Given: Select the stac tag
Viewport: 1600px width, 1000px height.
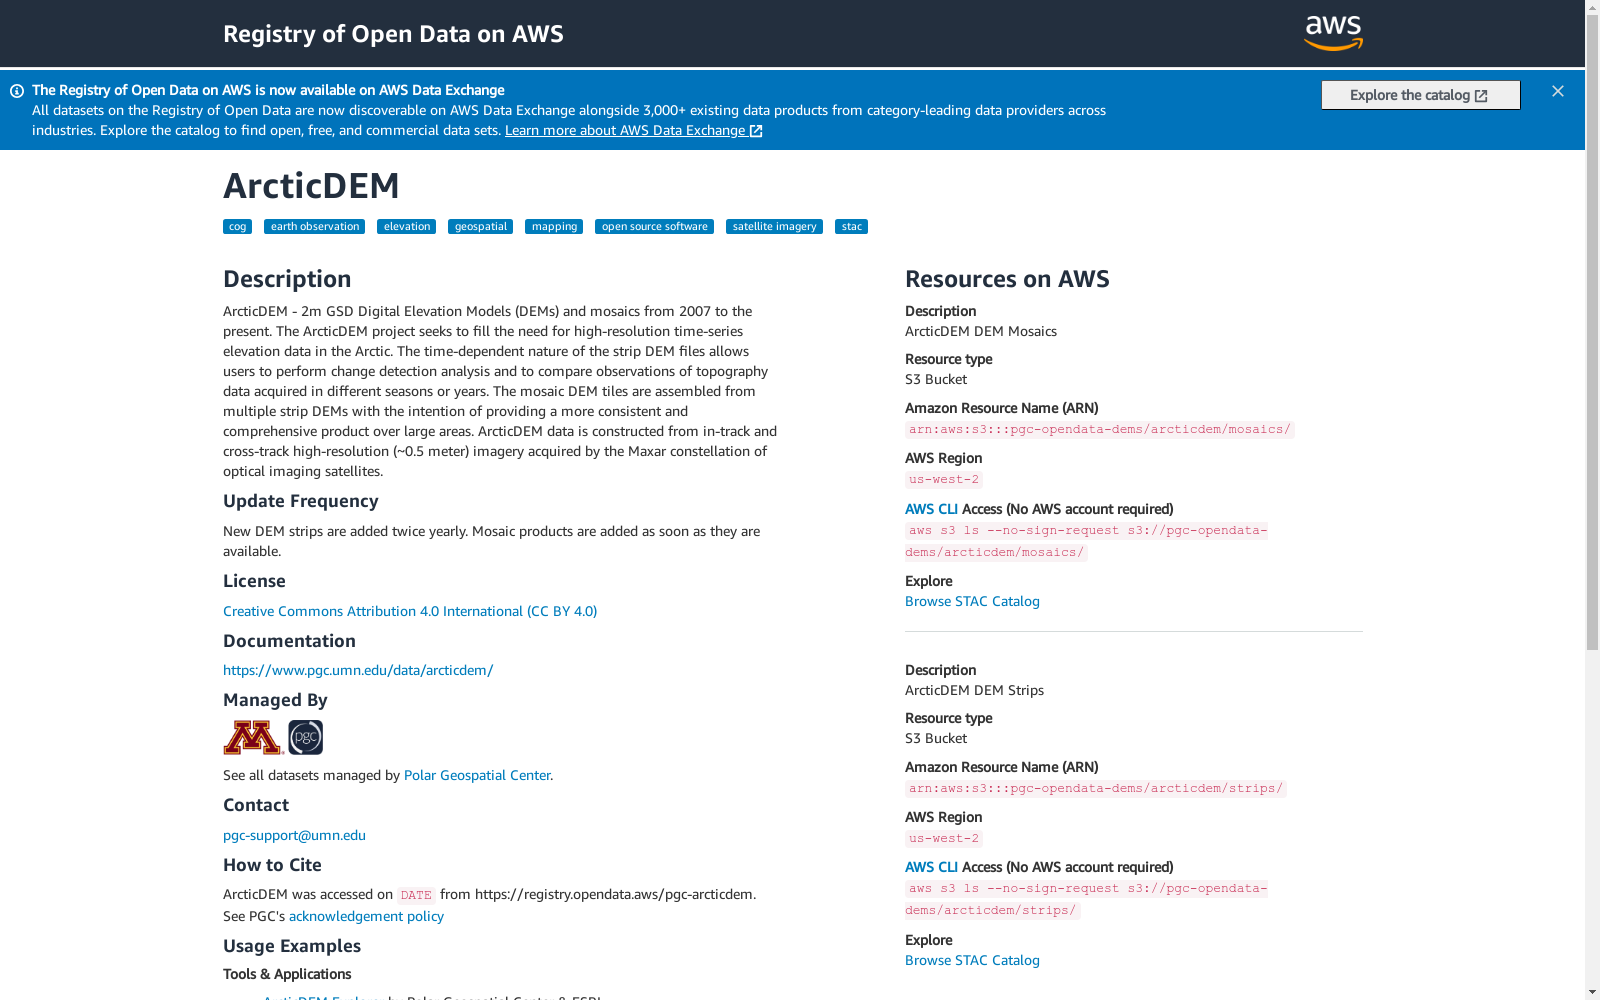Looking at the screenshot, I should (851, 227).
